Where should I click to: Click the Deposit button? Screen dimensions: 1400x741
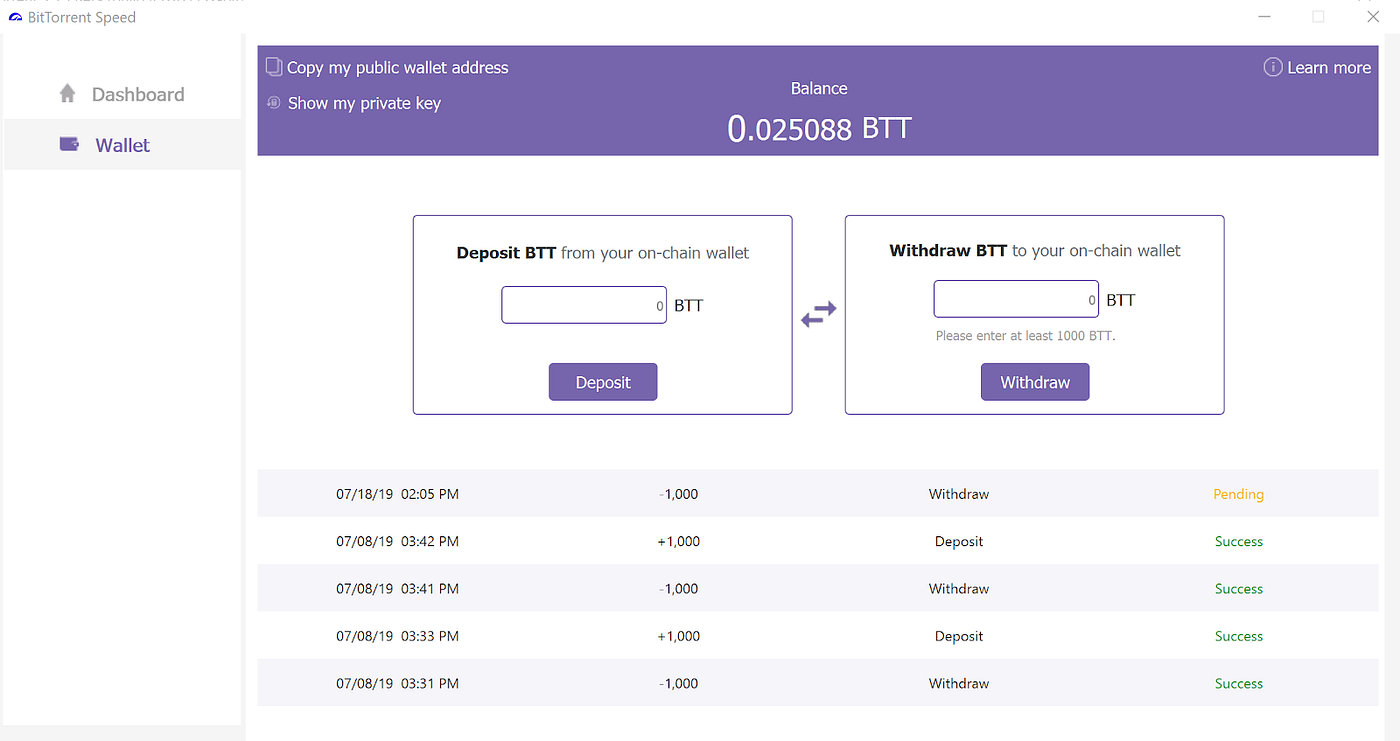point(602,381)
